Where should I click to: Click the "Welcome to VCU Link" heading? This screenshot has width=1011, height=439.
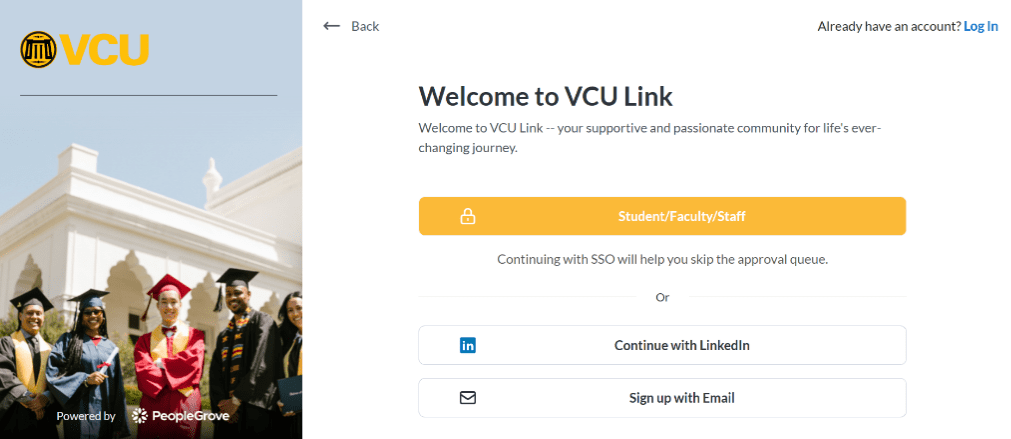(545, 96)
